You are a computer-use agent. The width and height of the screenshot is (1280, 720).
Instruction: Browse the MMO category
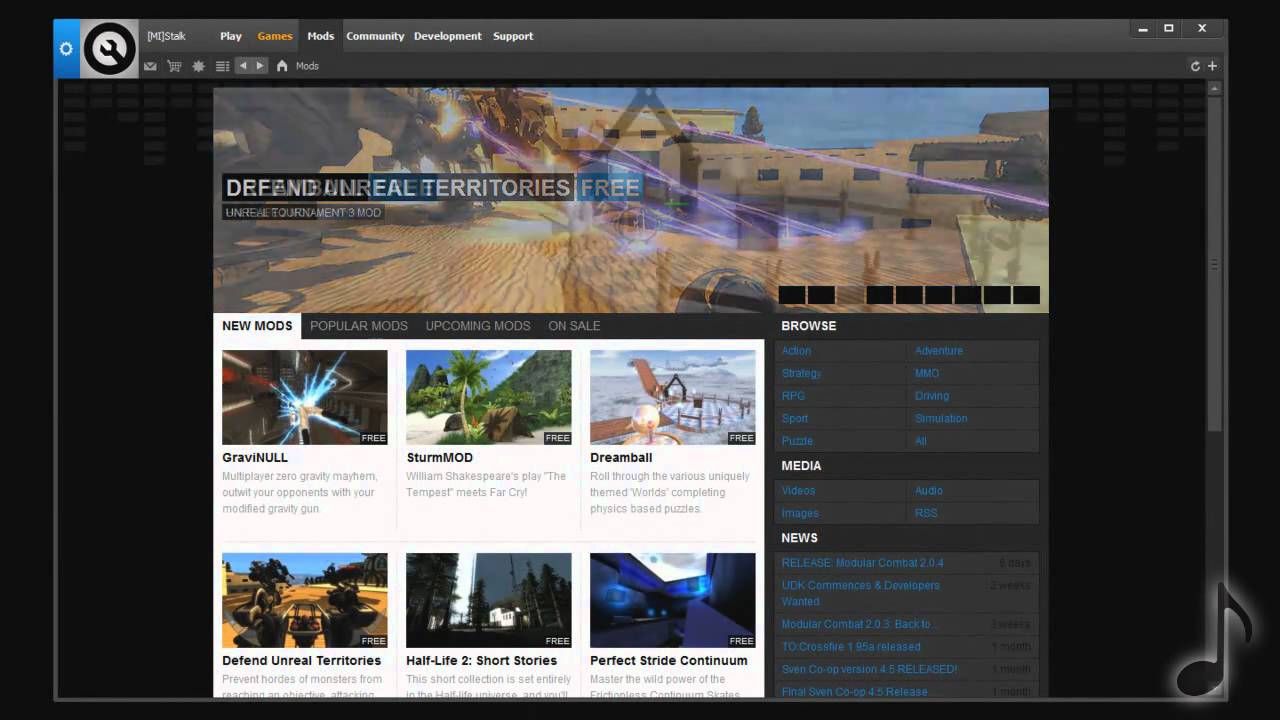927,373
